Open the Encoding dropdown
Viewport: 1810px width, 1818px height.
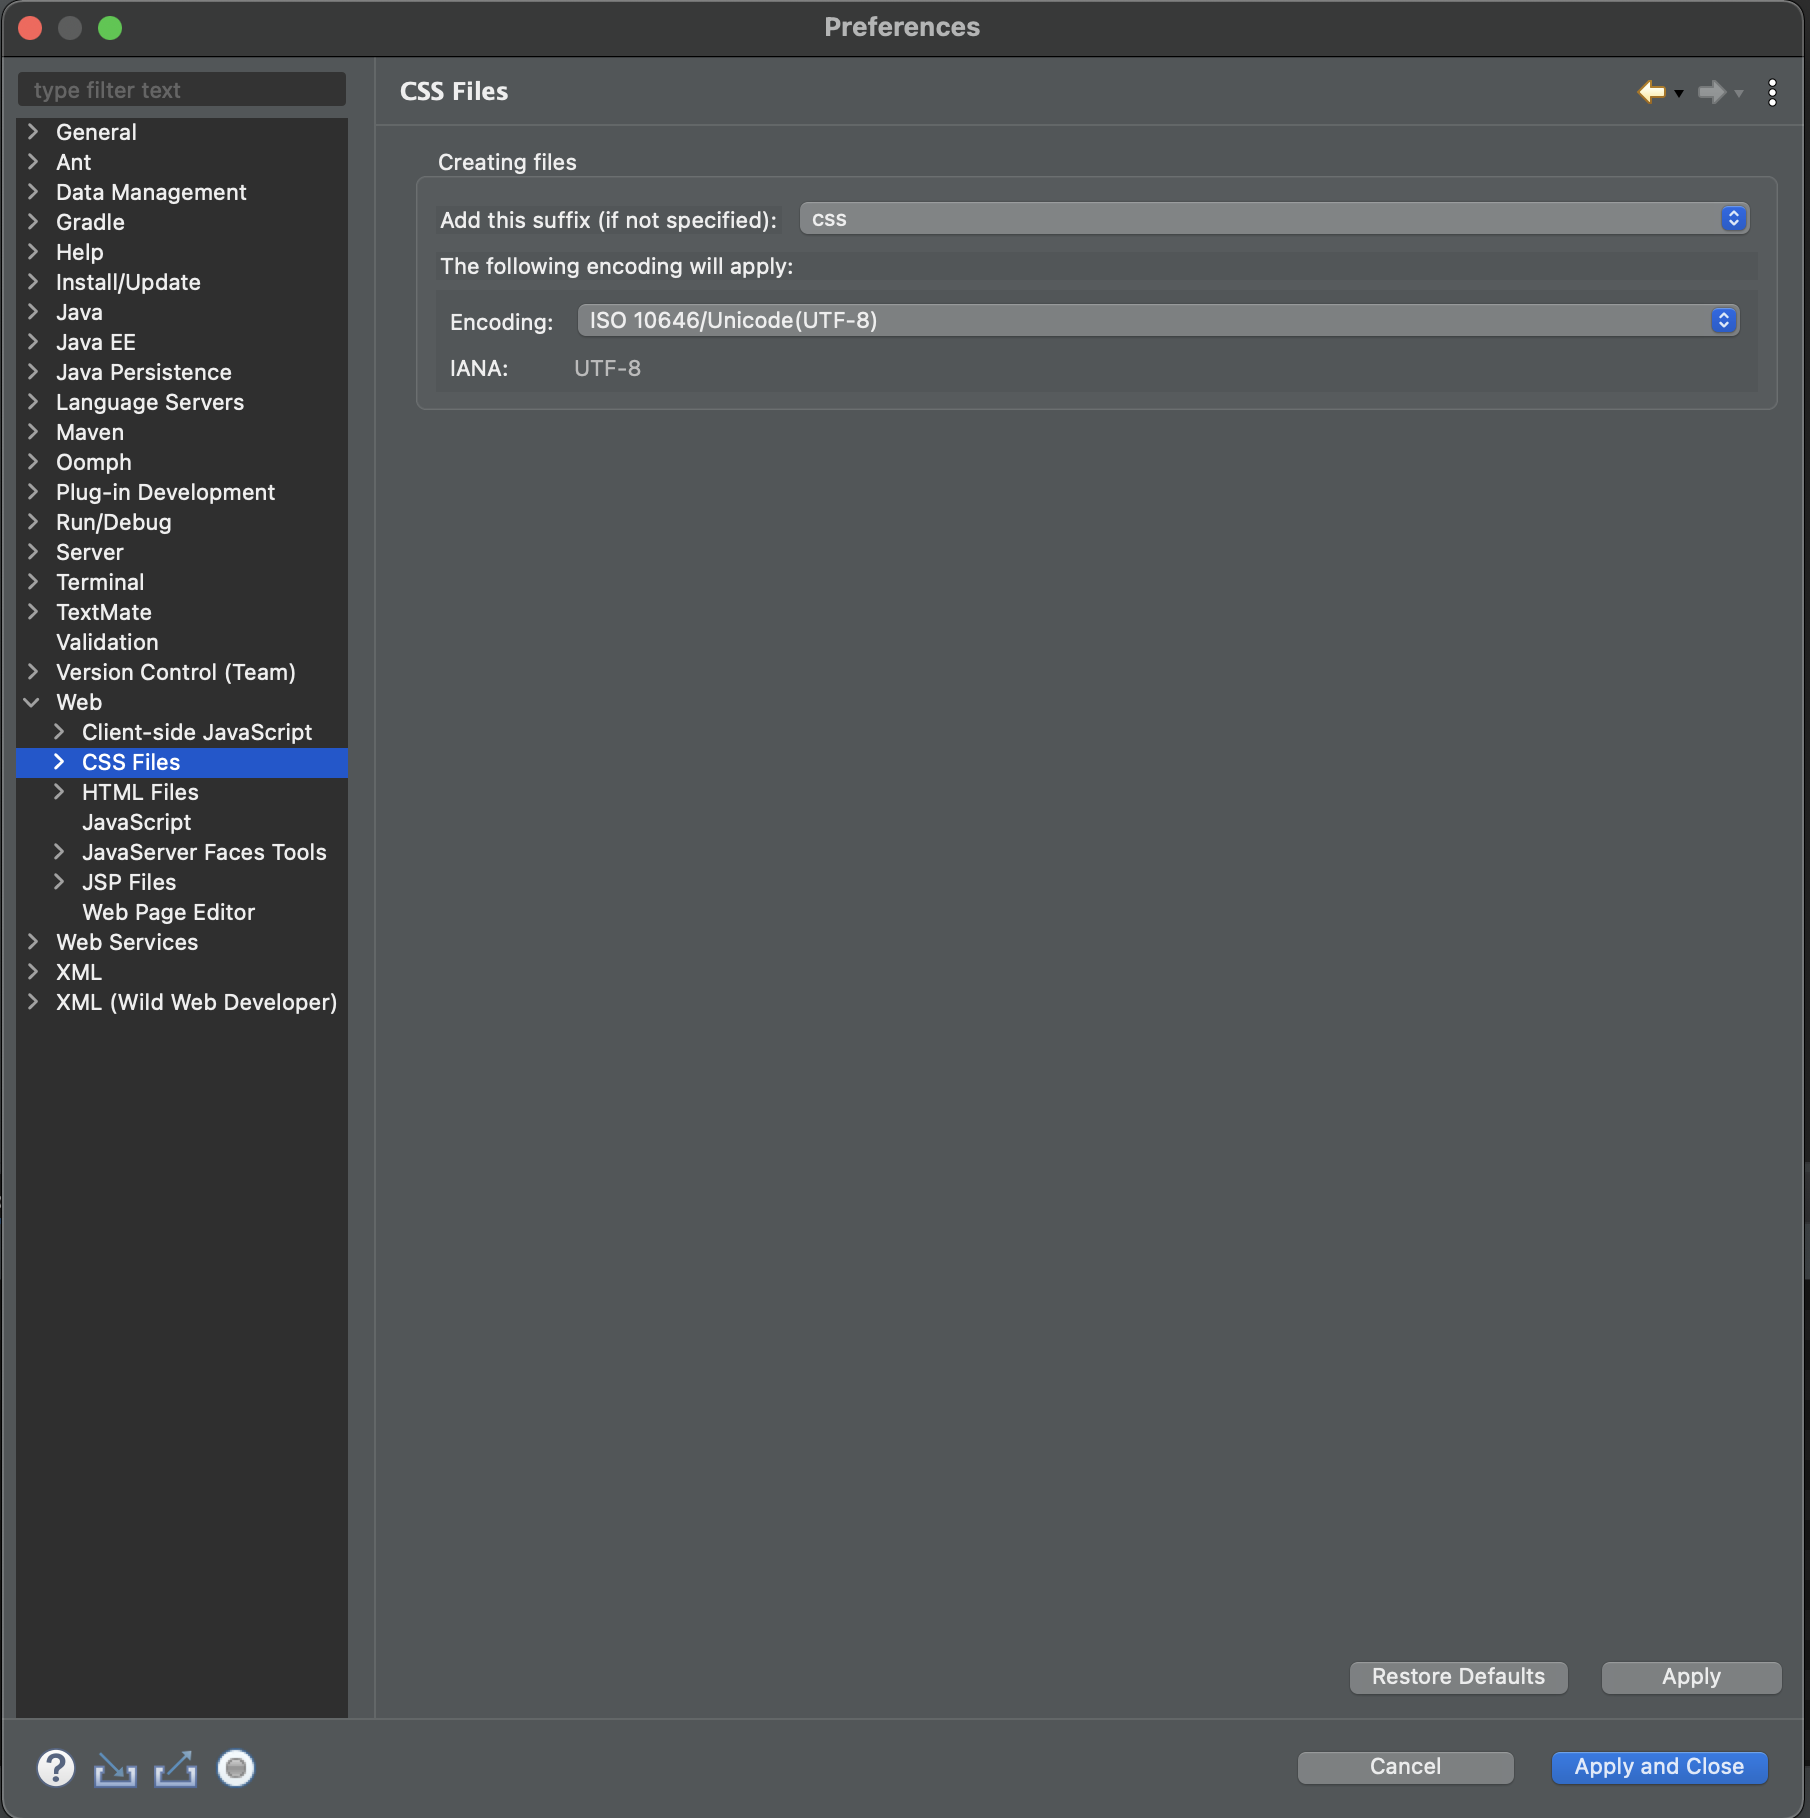[x=1158, y=320]
